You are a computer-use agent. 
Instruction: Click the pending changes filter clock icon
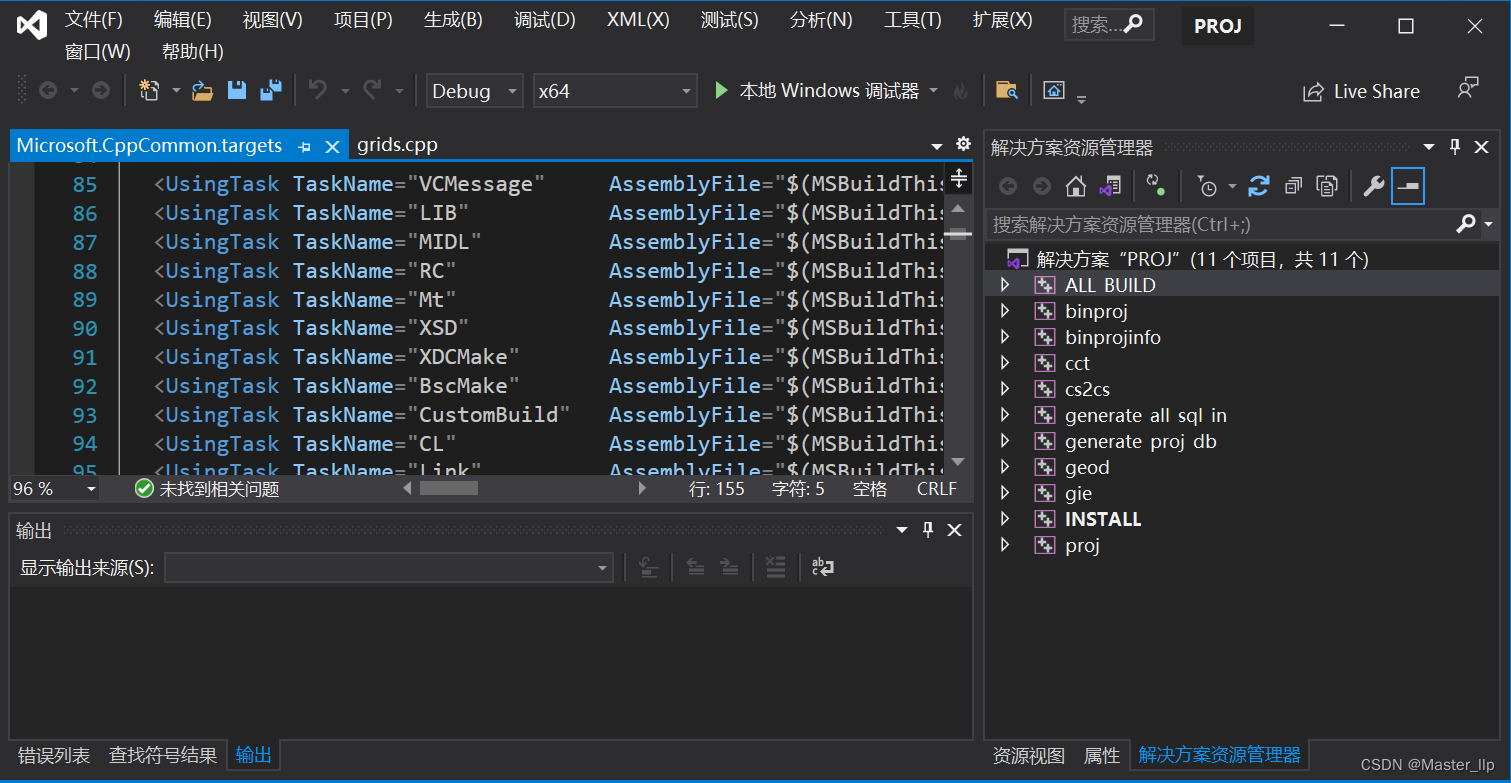point(1207,186)
